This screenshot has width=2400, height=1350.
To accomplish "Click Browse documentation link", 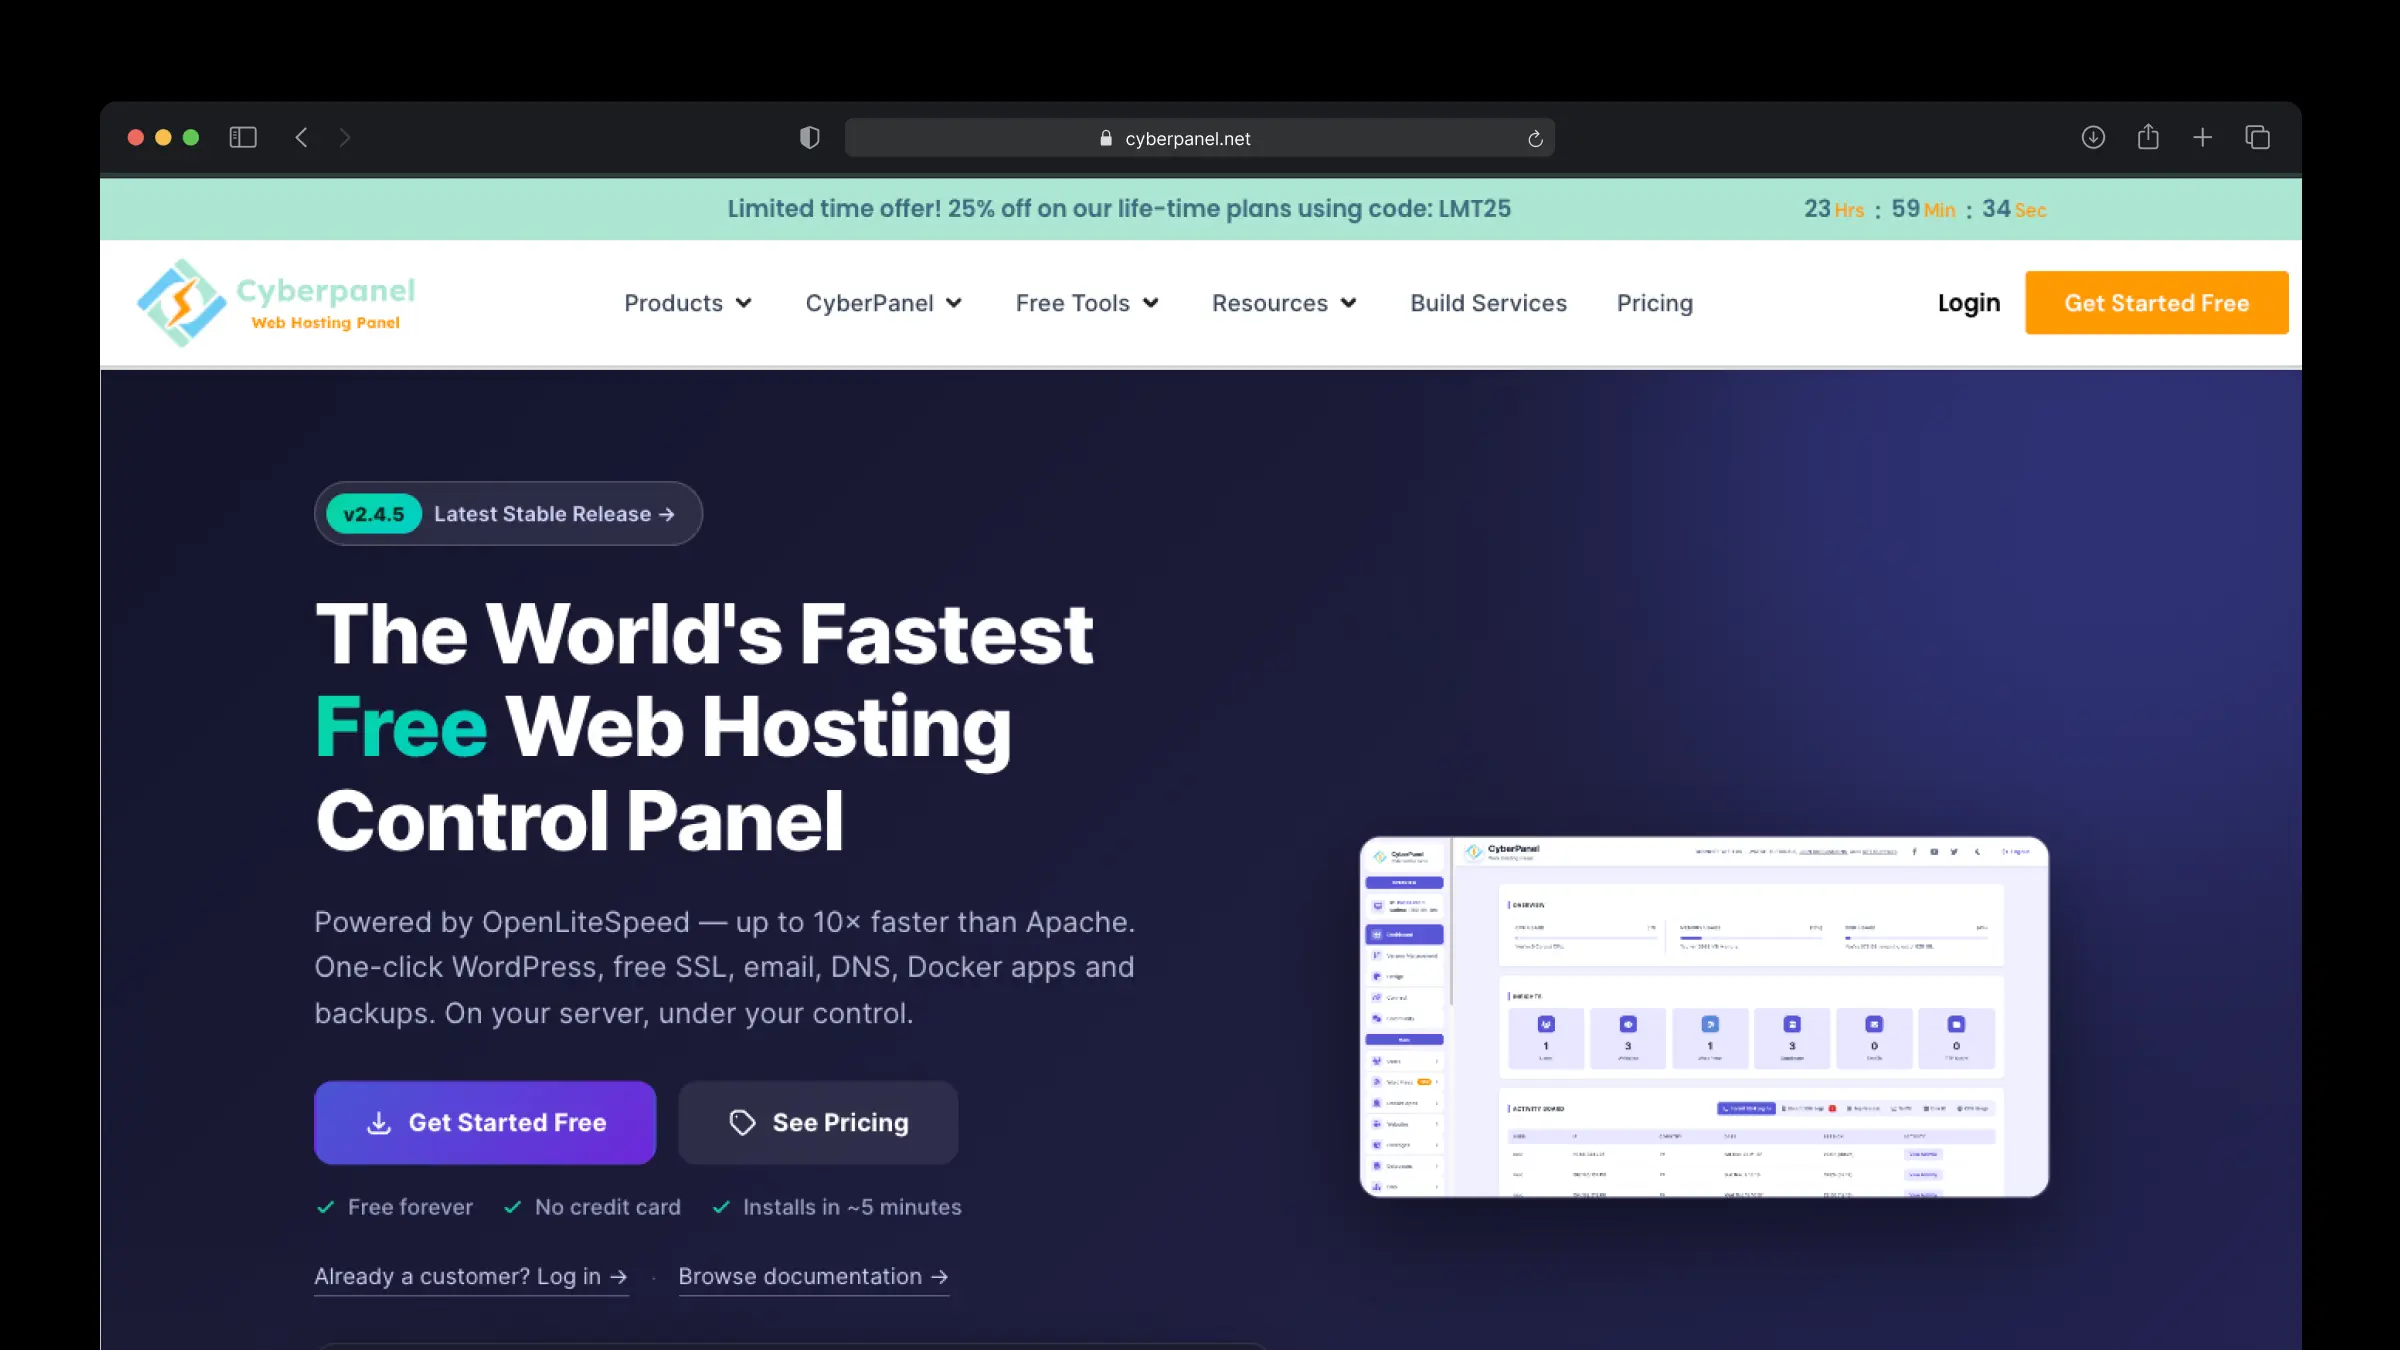I will coord(813,1277).
